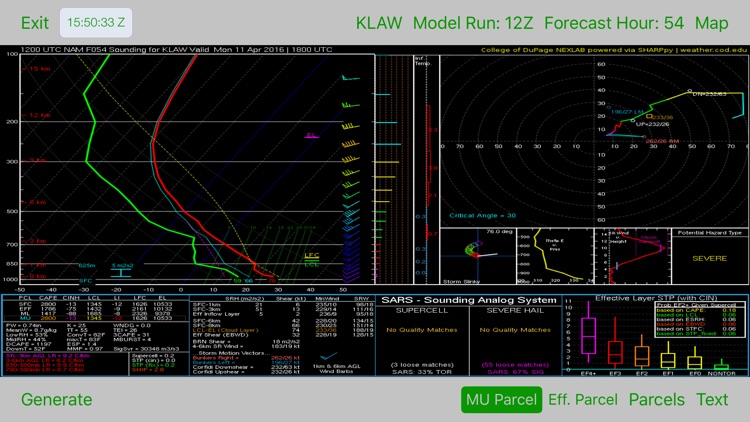Screen dimensions: 750x422
Task: Click the Storm Slinky mini plot
Action: (x=478, y=256)
